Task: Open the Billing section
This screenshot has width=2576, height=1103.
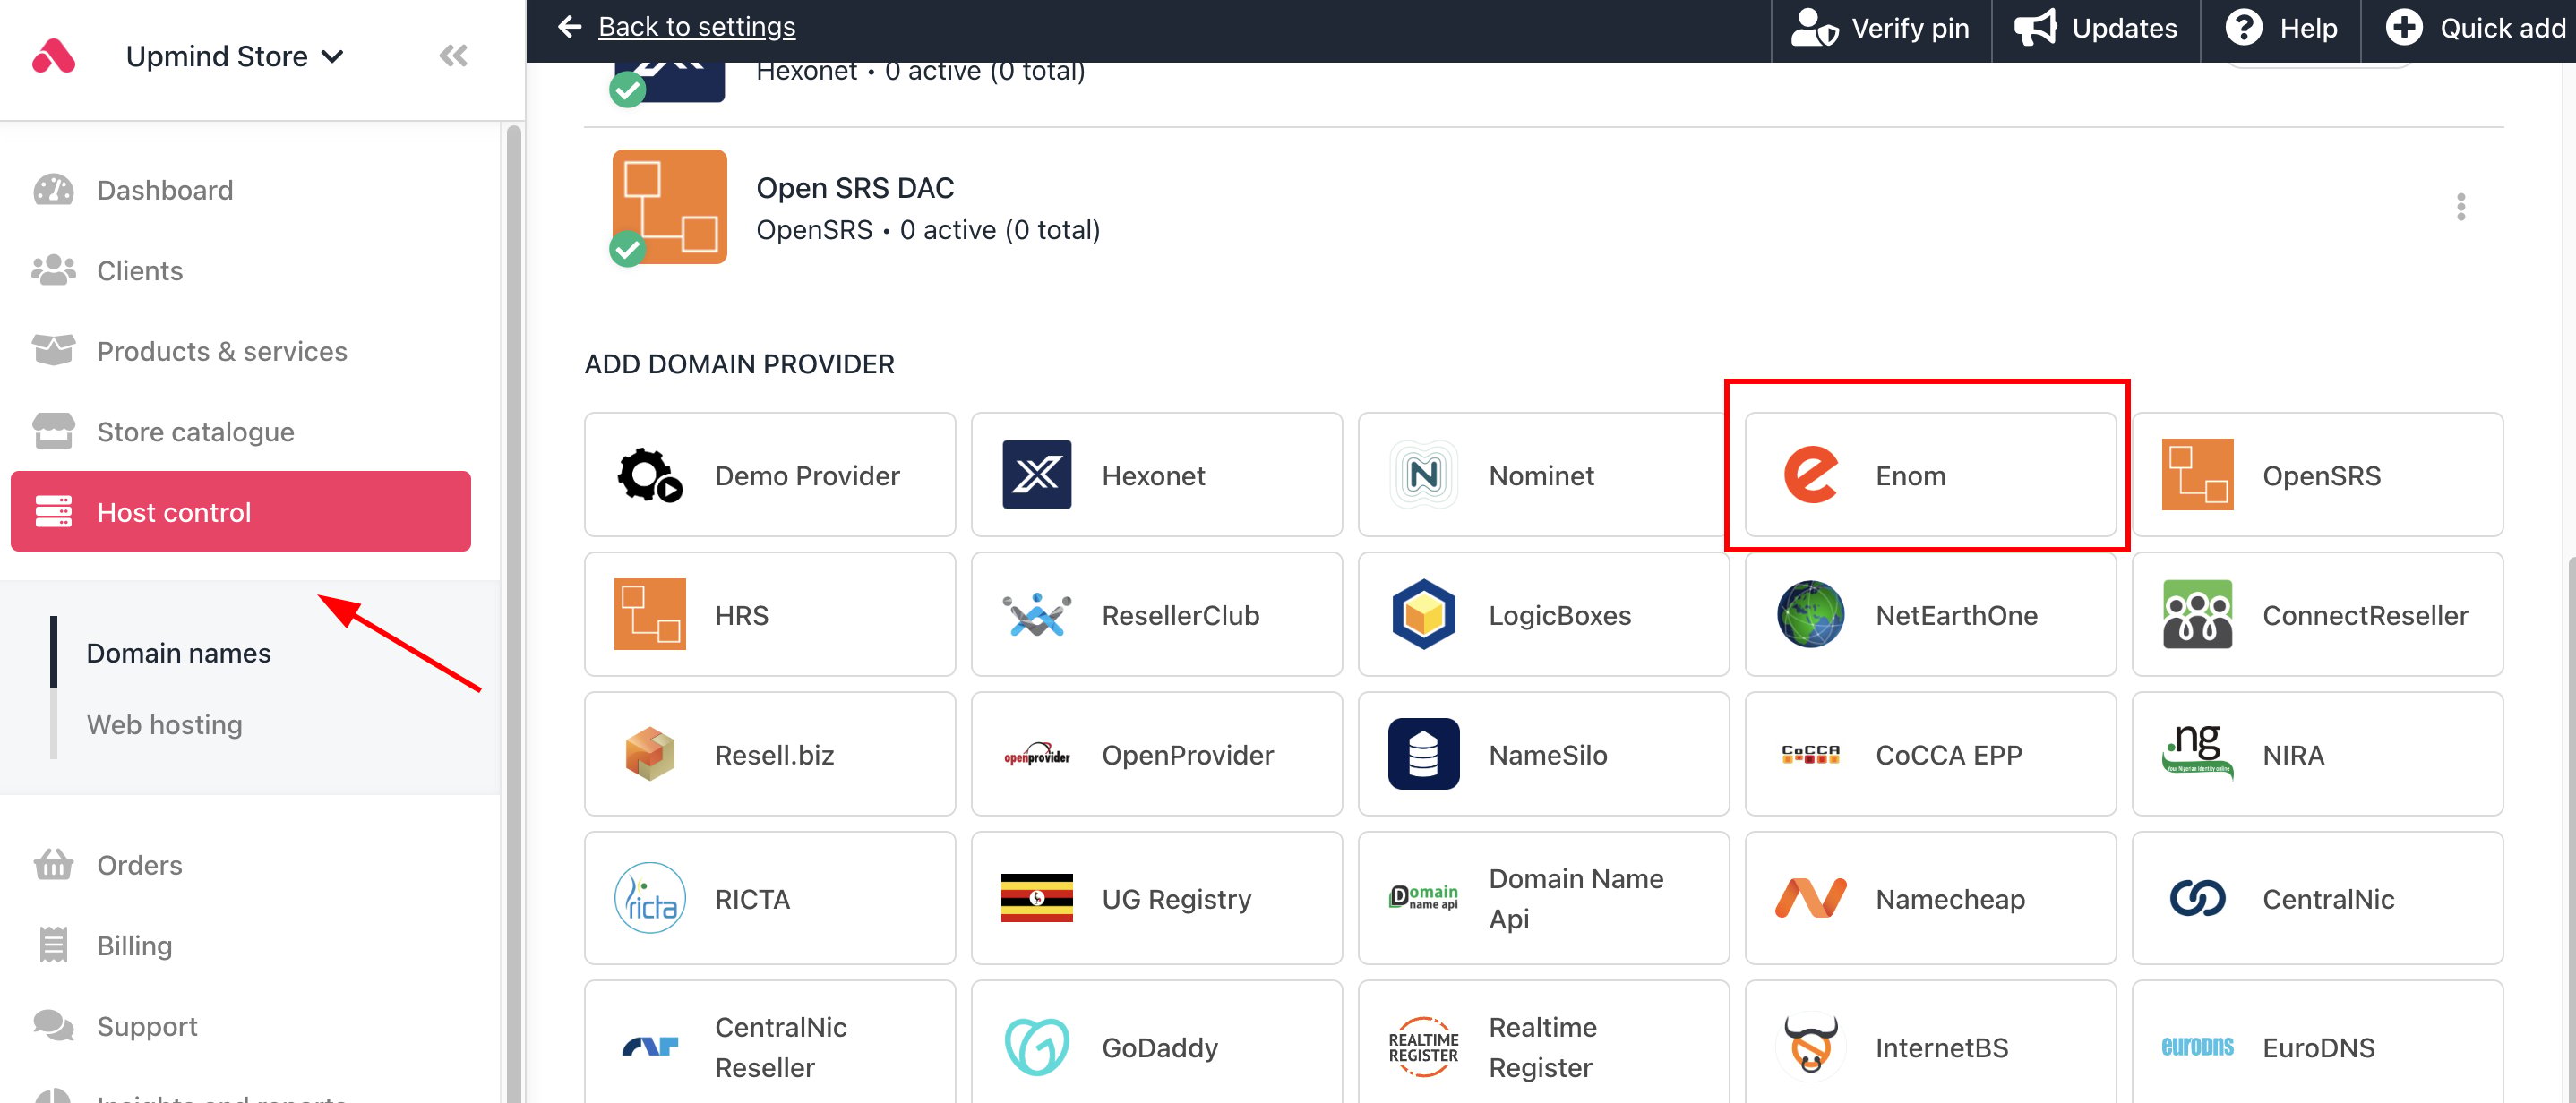Action: pos(240,945)
